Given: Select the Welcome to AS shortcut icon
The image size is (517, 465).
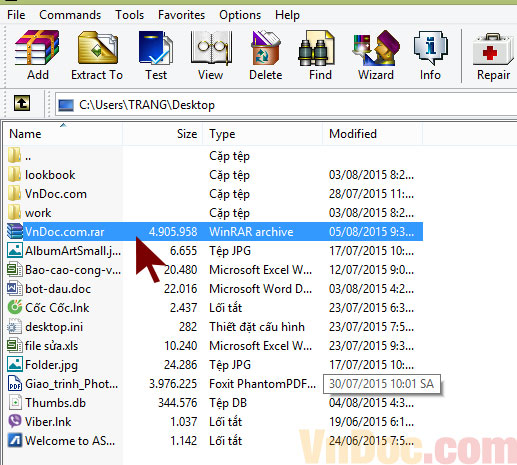Looking at the screenshot, I should (x=15, y=440).
